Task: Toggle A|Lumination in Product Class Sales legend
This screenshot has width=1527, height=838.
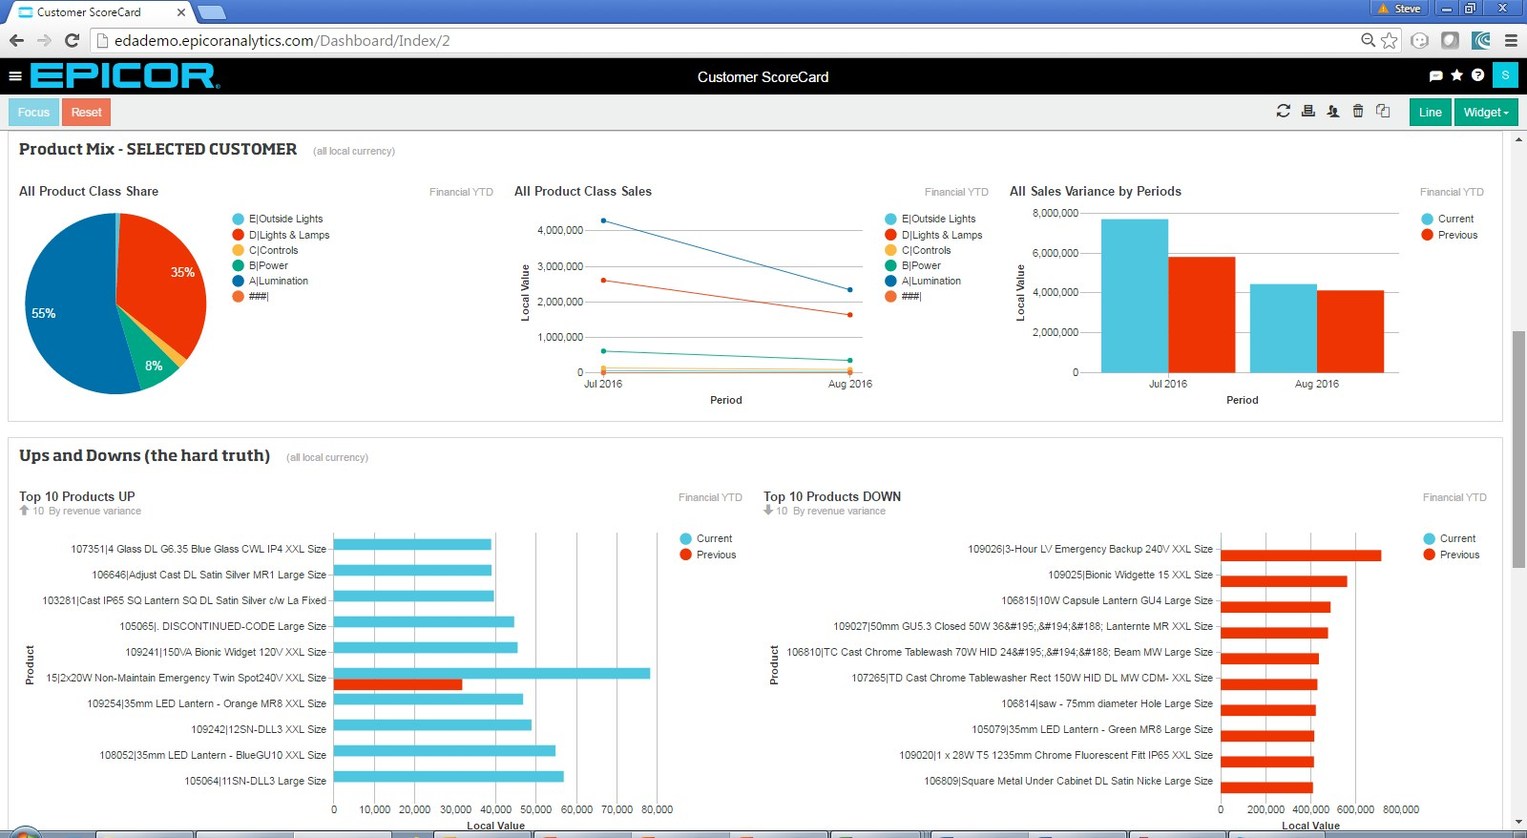Action: point(930,281)
